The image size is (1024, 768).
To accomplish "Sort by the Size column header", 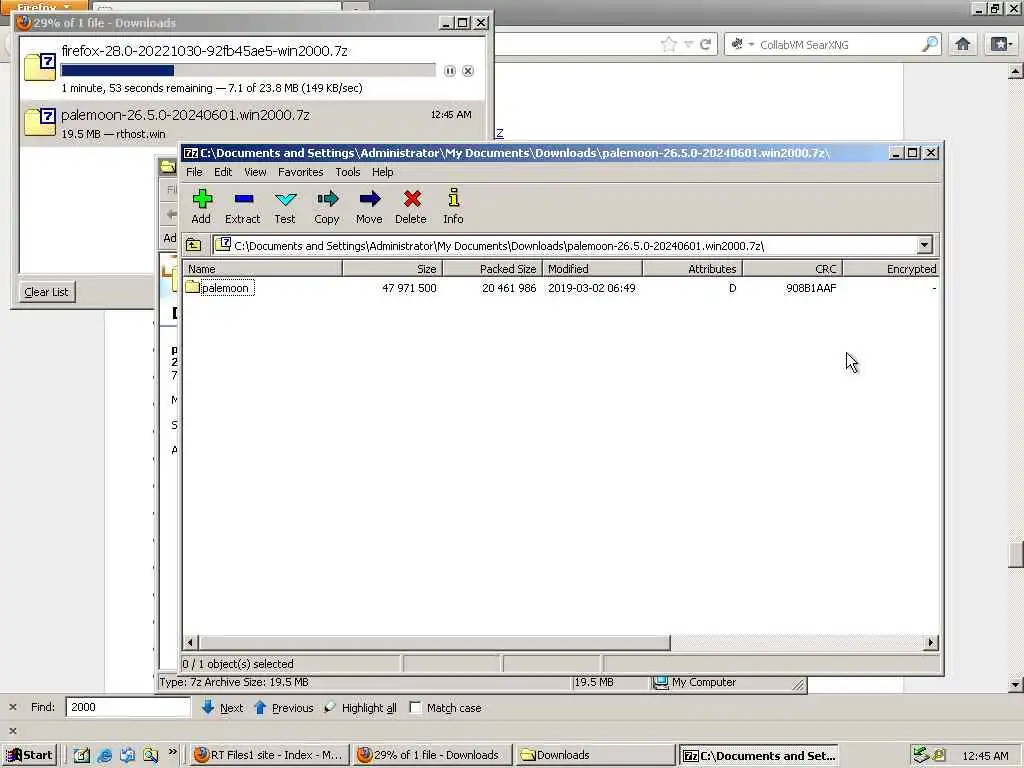I will (392, 268).
